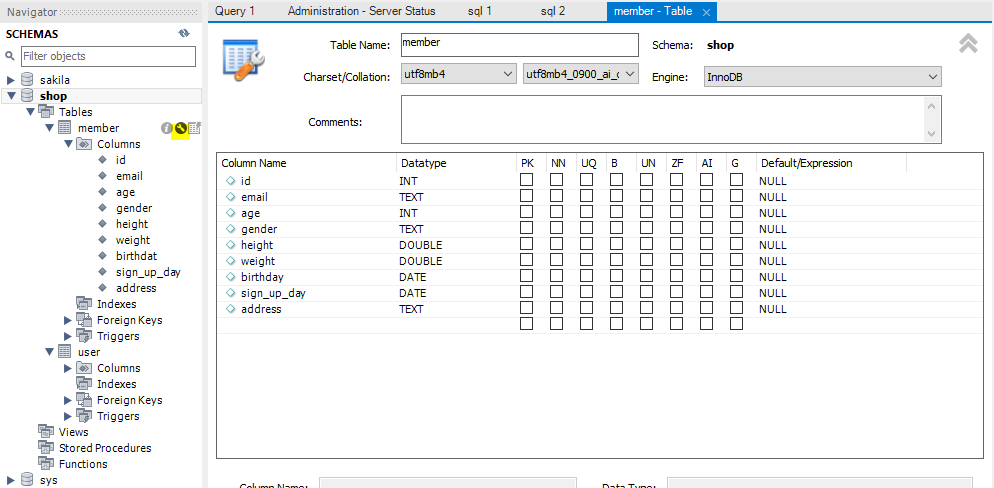Click the diamond icon of email row in editor
The width and height of the screenshot is (994, 488).
pyautogui.click(x=231, y=197)
